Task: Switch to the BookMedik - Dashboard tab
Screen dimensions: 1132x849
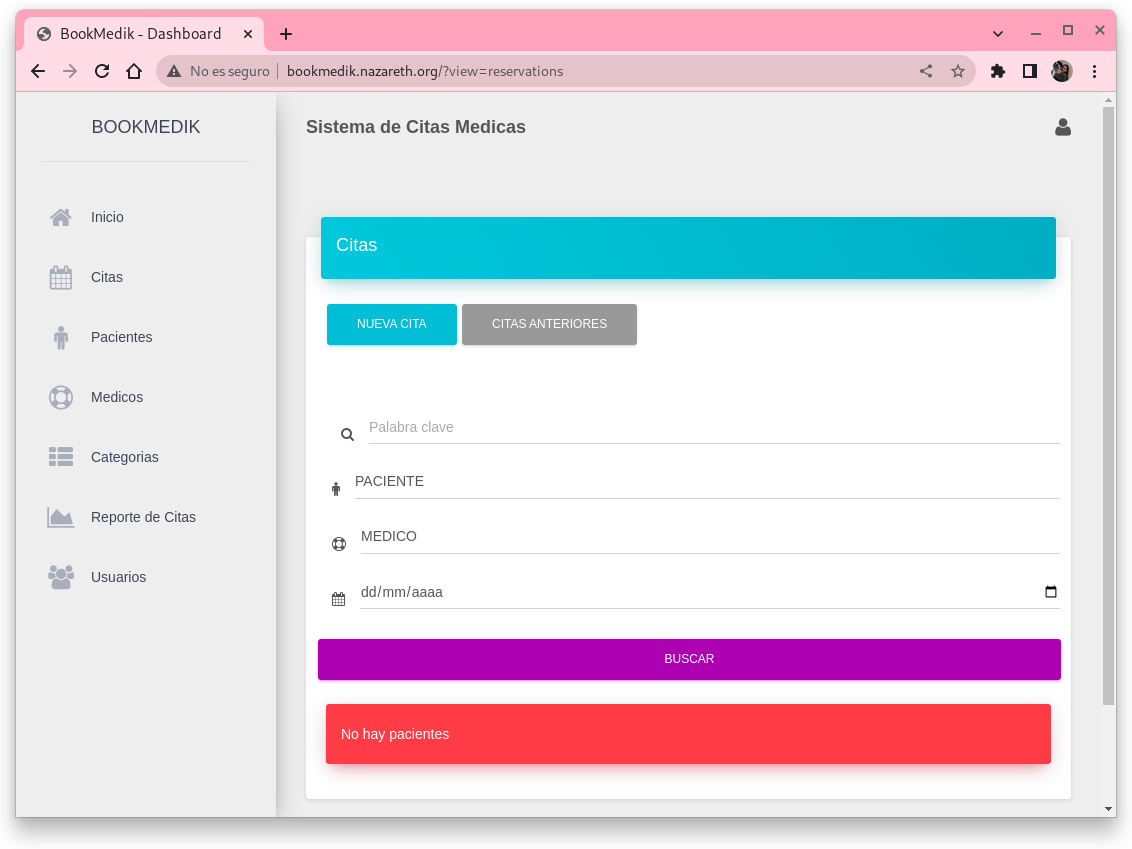Action: (140, 34)
